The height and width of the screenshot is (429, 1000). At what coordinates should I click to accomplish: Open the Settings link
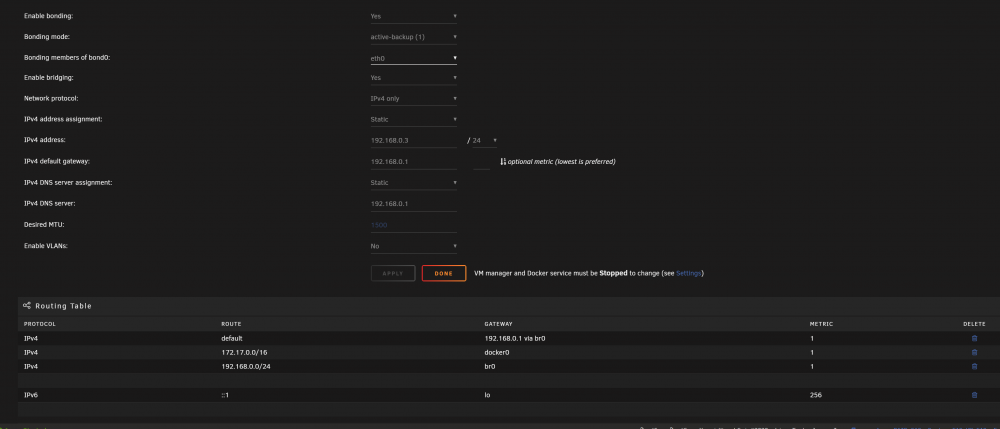pyautogui.click(x=688, y=273)
